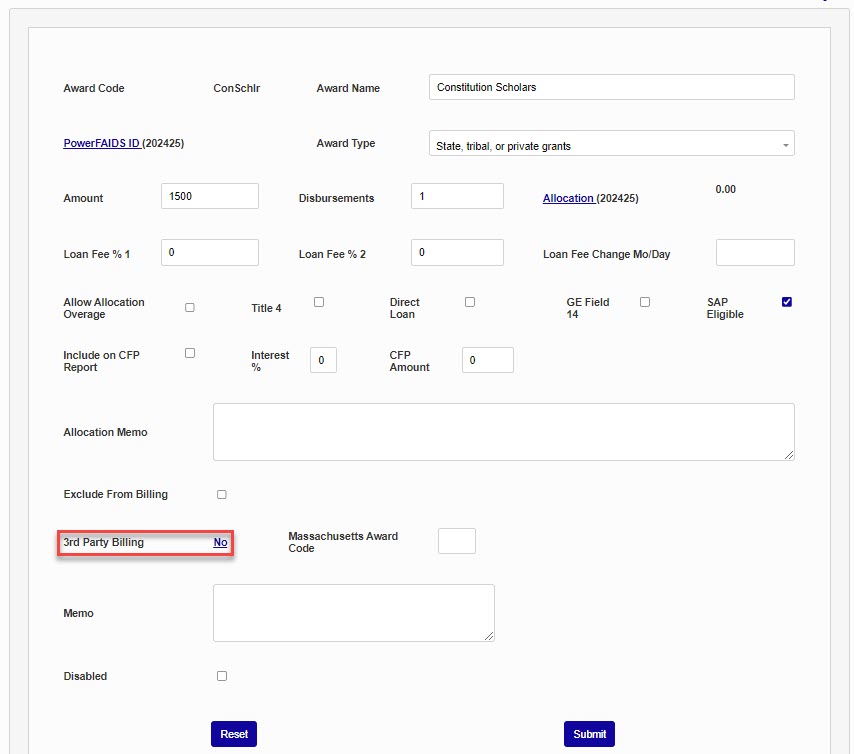Viewport: 854px width, 754px height.
Task: Focus the Loan Fee Change Mo/Day field
Action: click(755, 253)
